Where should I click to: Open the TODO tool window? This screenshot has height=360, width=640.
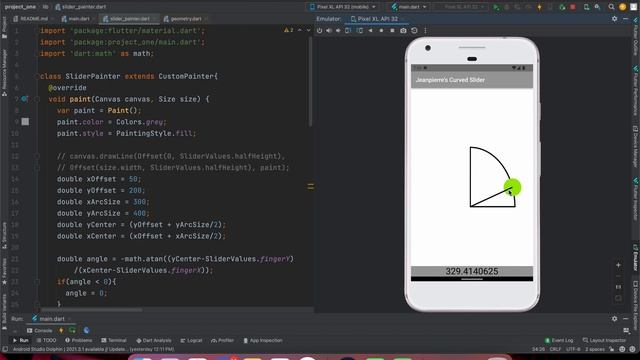[x=46, y=340]
